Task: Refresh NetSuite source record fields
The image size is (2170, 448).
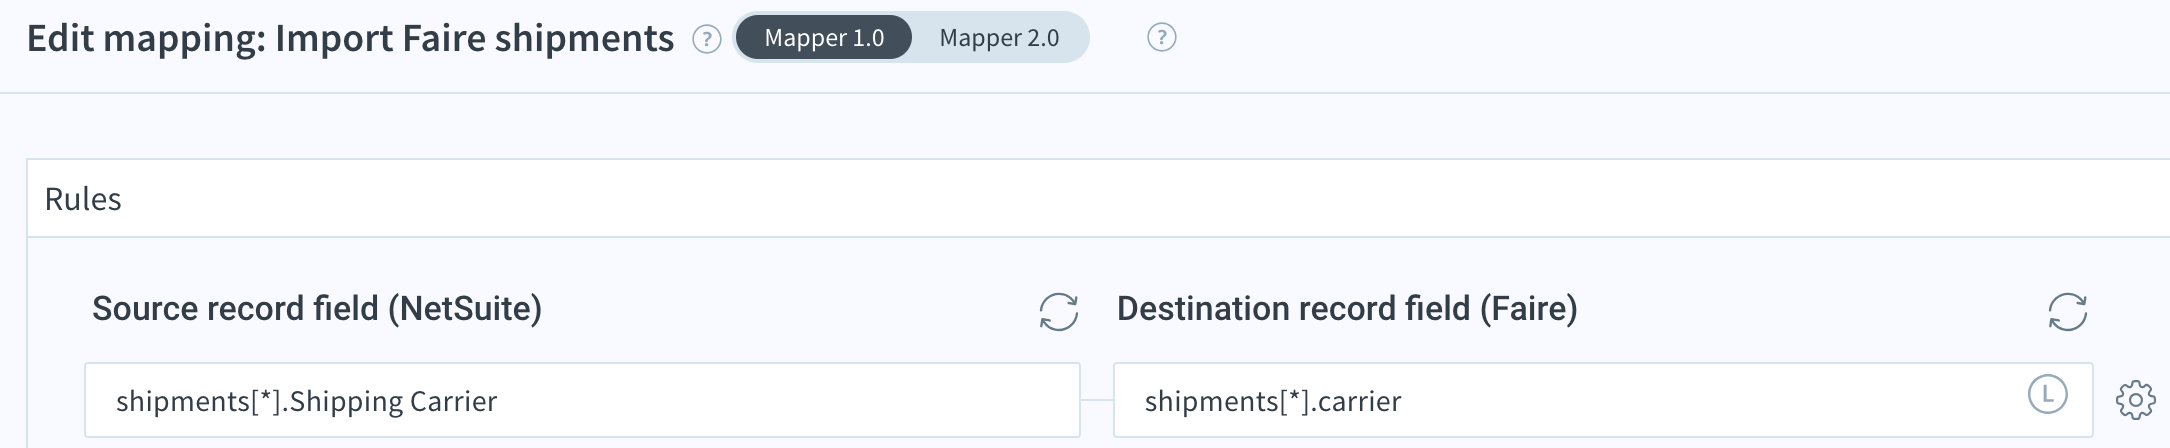Action: click(x=1058, y=312)
